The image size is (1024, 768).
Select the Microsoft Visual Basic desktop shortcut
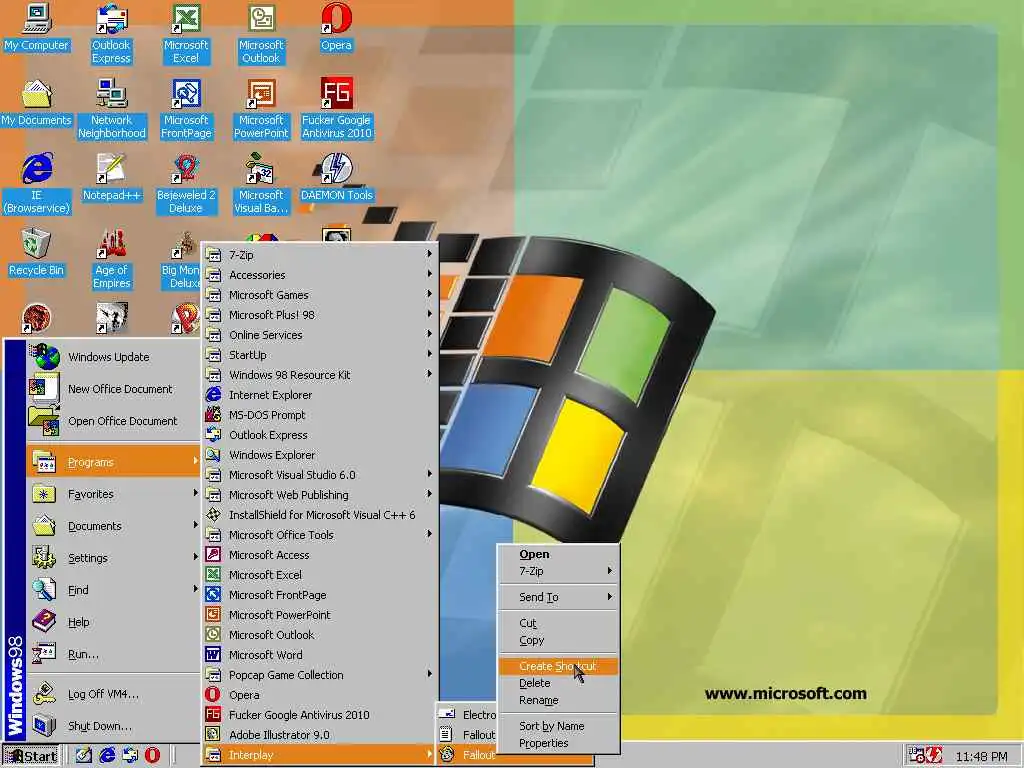[261, 184]
